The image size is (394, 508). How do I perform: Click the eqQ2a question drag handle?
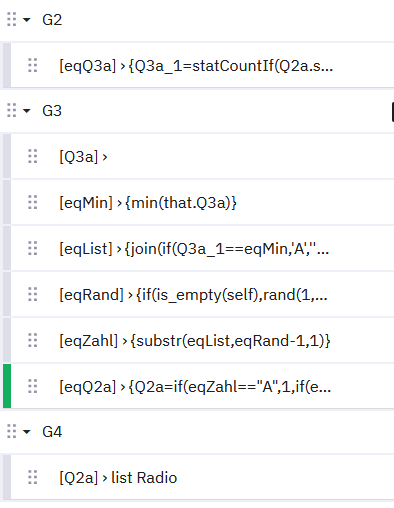32,386
